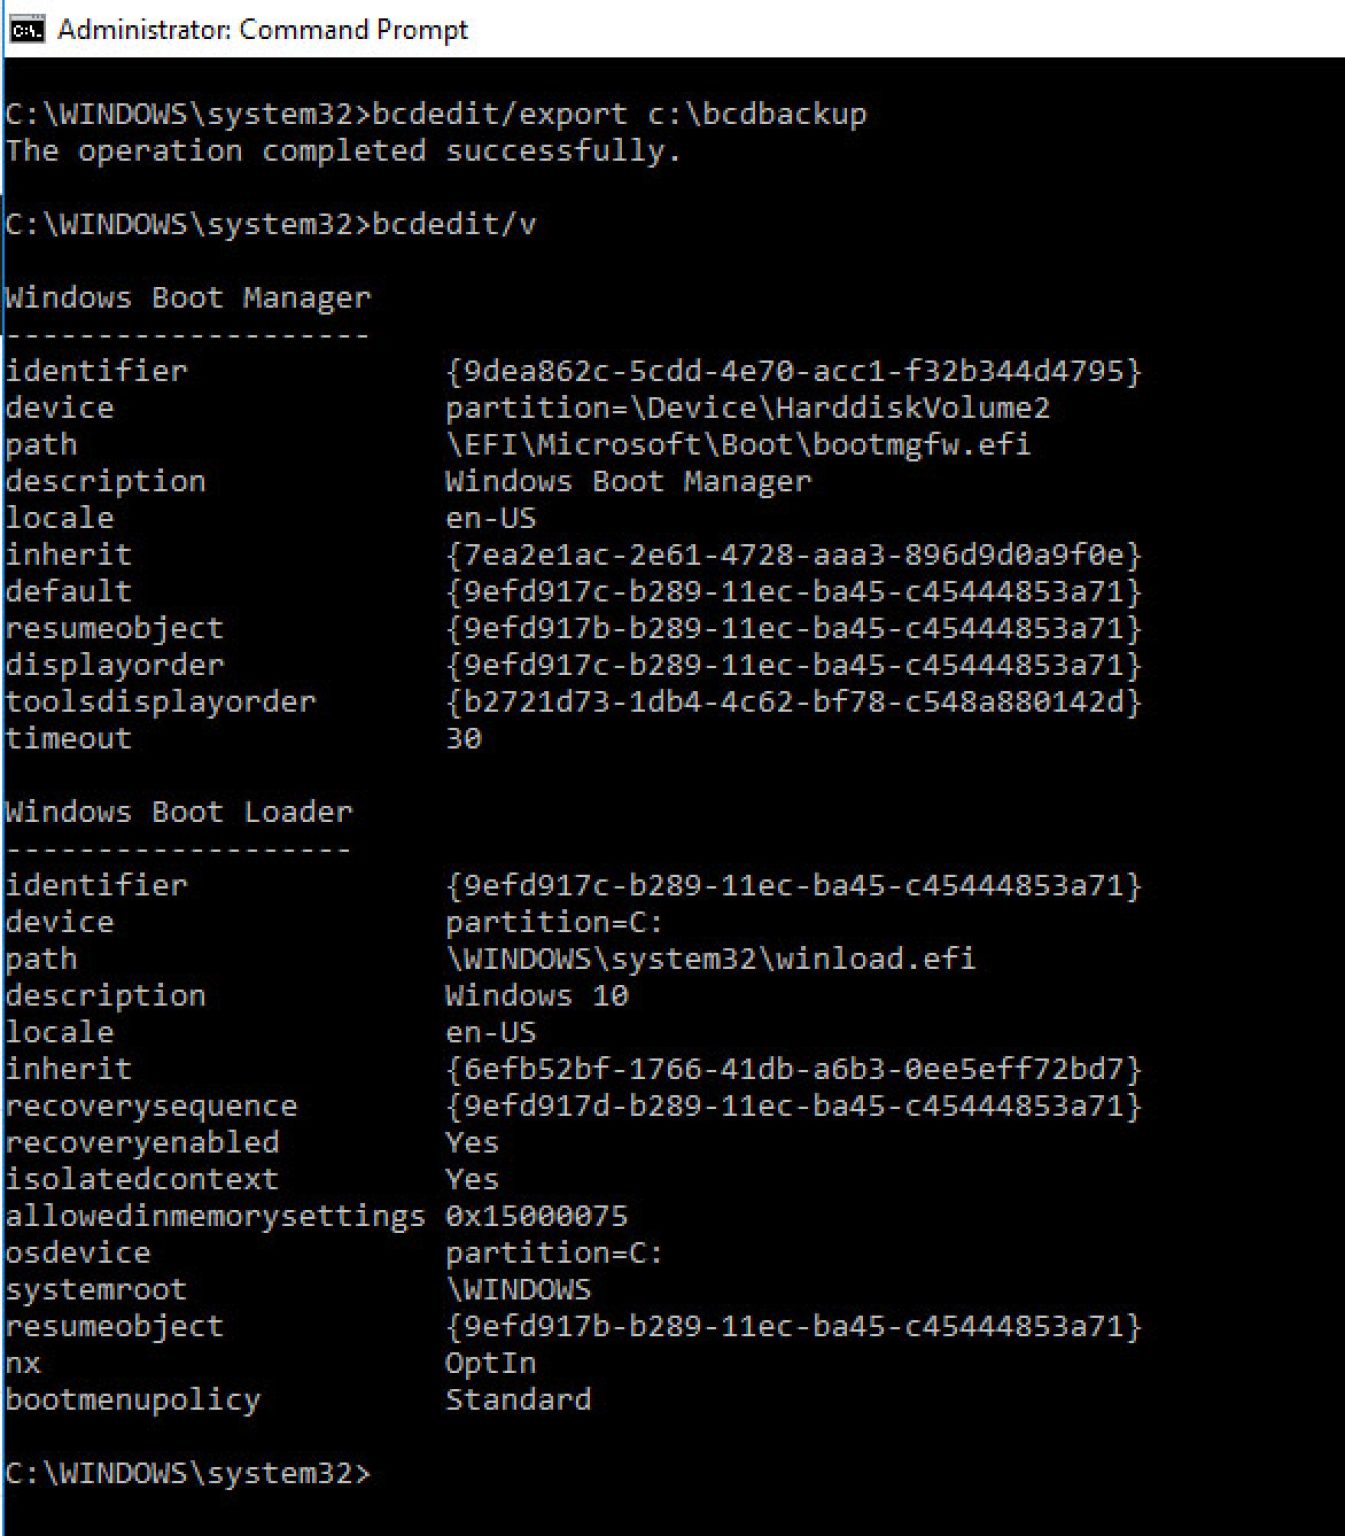The height and width of the screenshot is (1536, 1345).
Task: Click the Windows Boot Loader heading
Action: (178, 811)
